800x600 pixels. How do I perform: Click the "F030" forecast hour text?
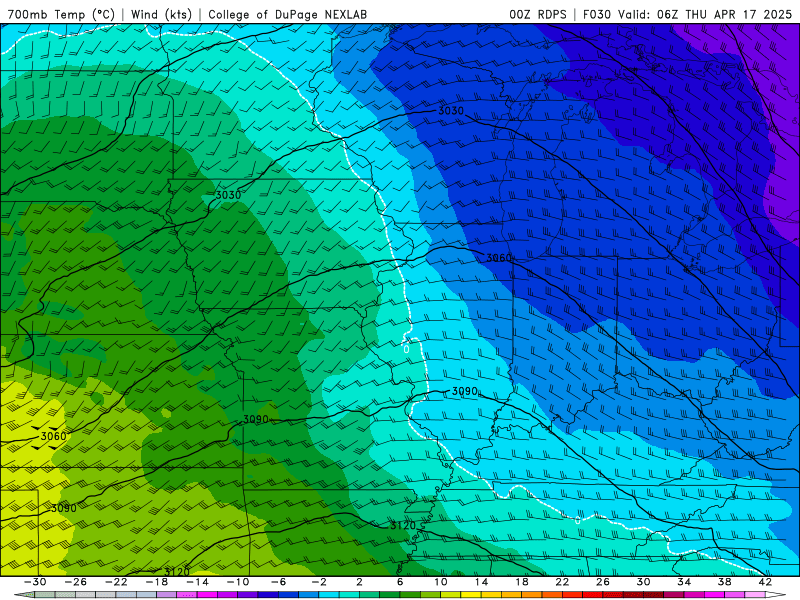click(596, 14)
